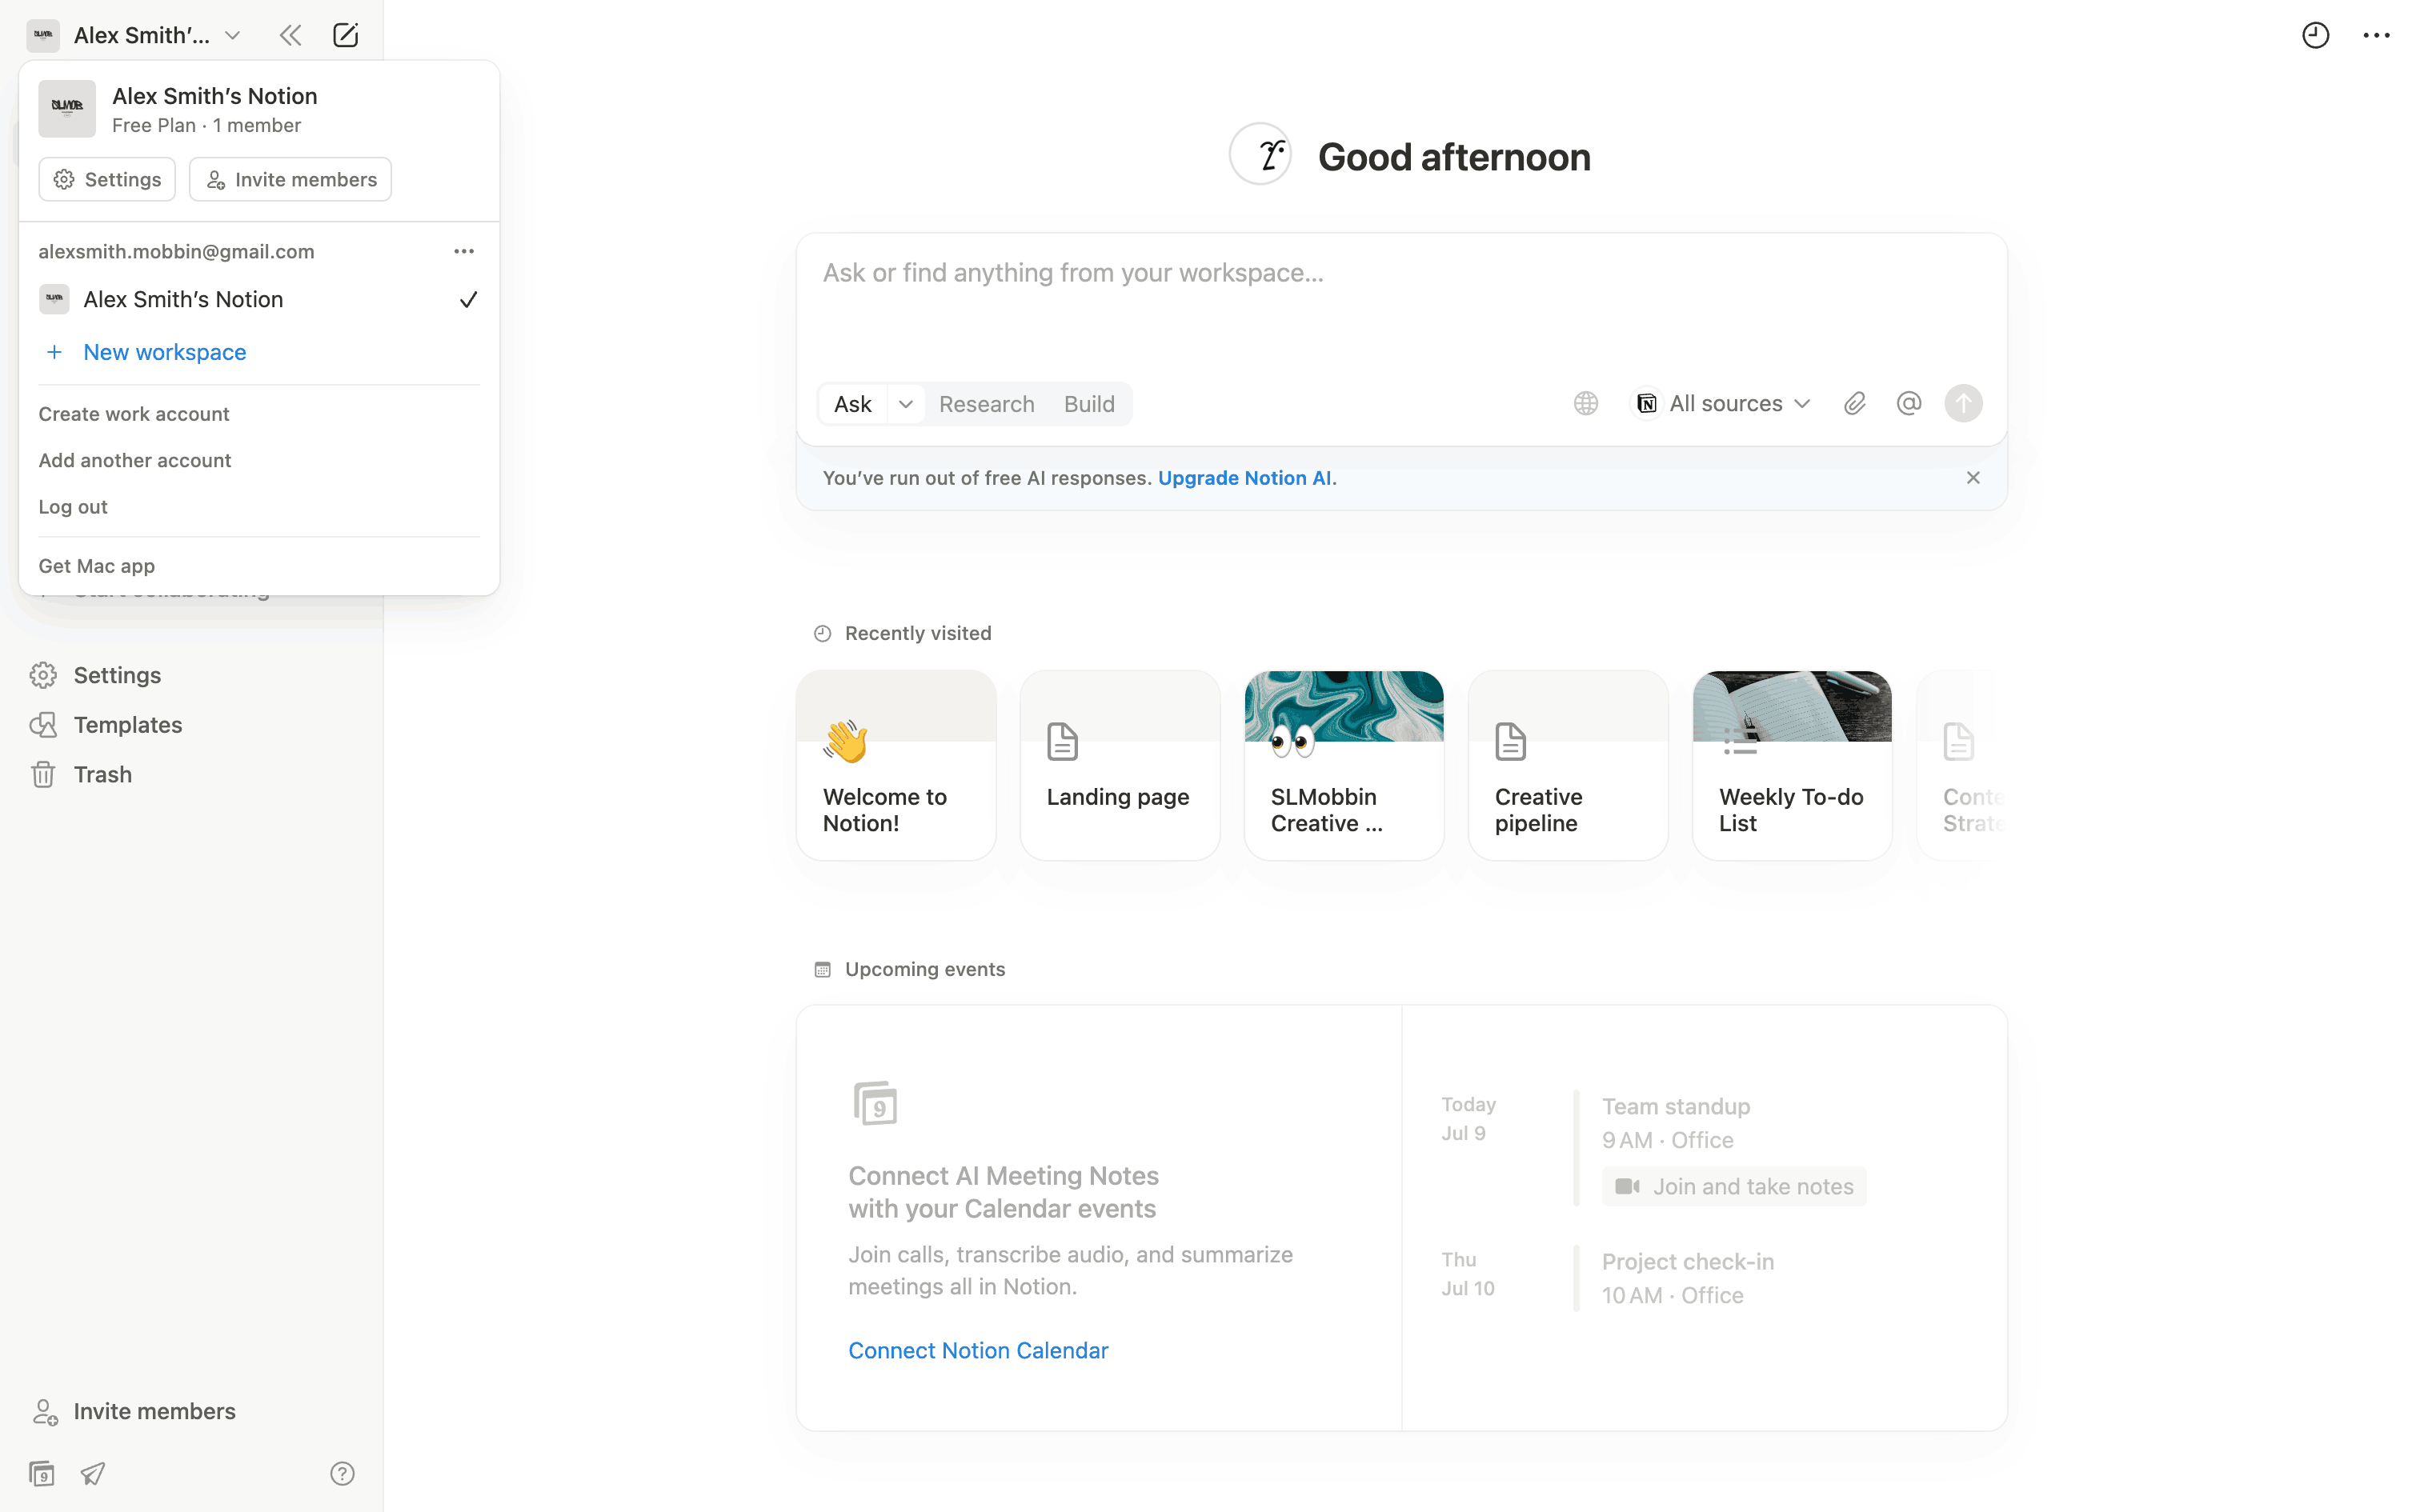Click the @ mention icon

pyautogui.click(x=1908, y=403)
